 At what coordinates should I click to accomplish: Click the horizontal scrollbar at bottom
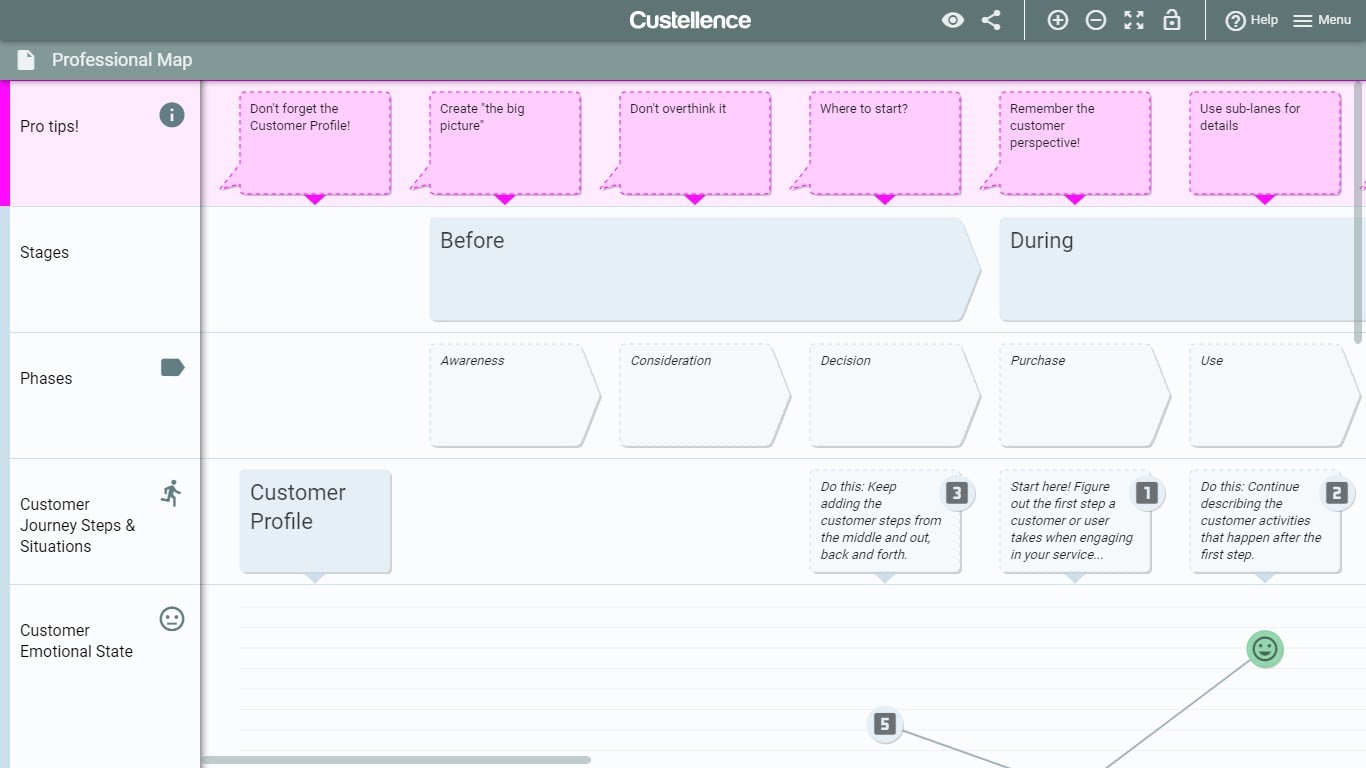coord(396,760)
